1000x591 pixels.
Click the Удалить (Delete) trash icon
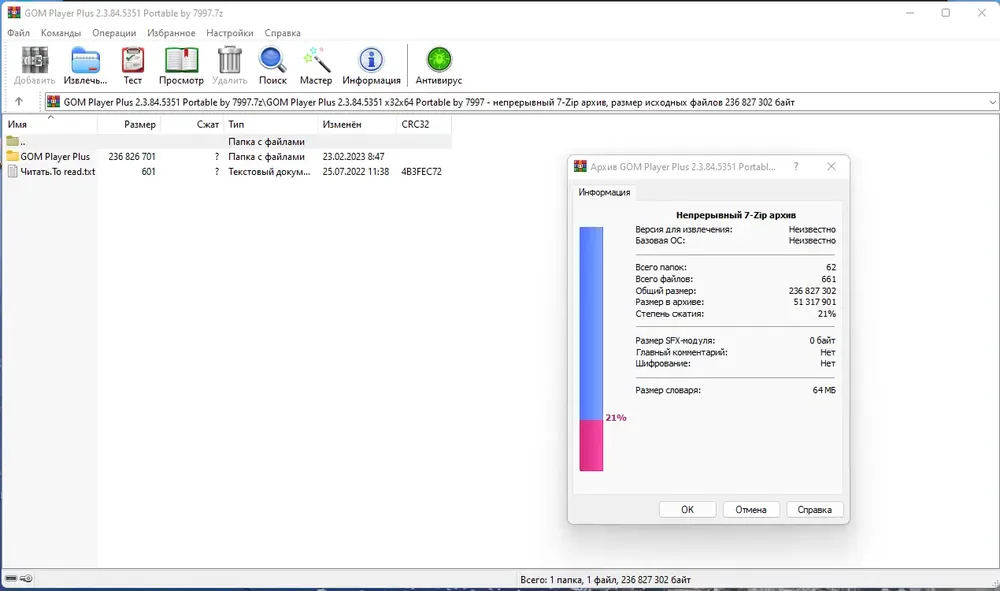click(230, 61)
